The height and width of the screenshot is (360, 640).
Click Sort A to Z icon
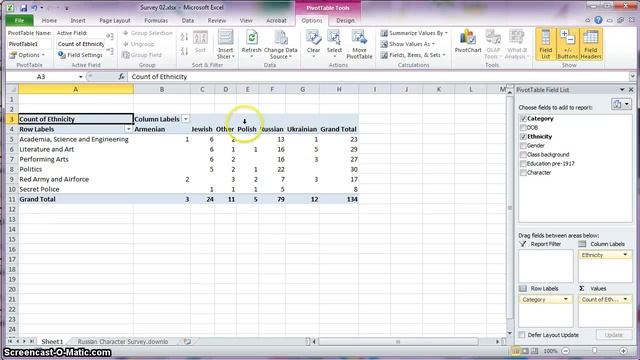click(x=184, y=38)
